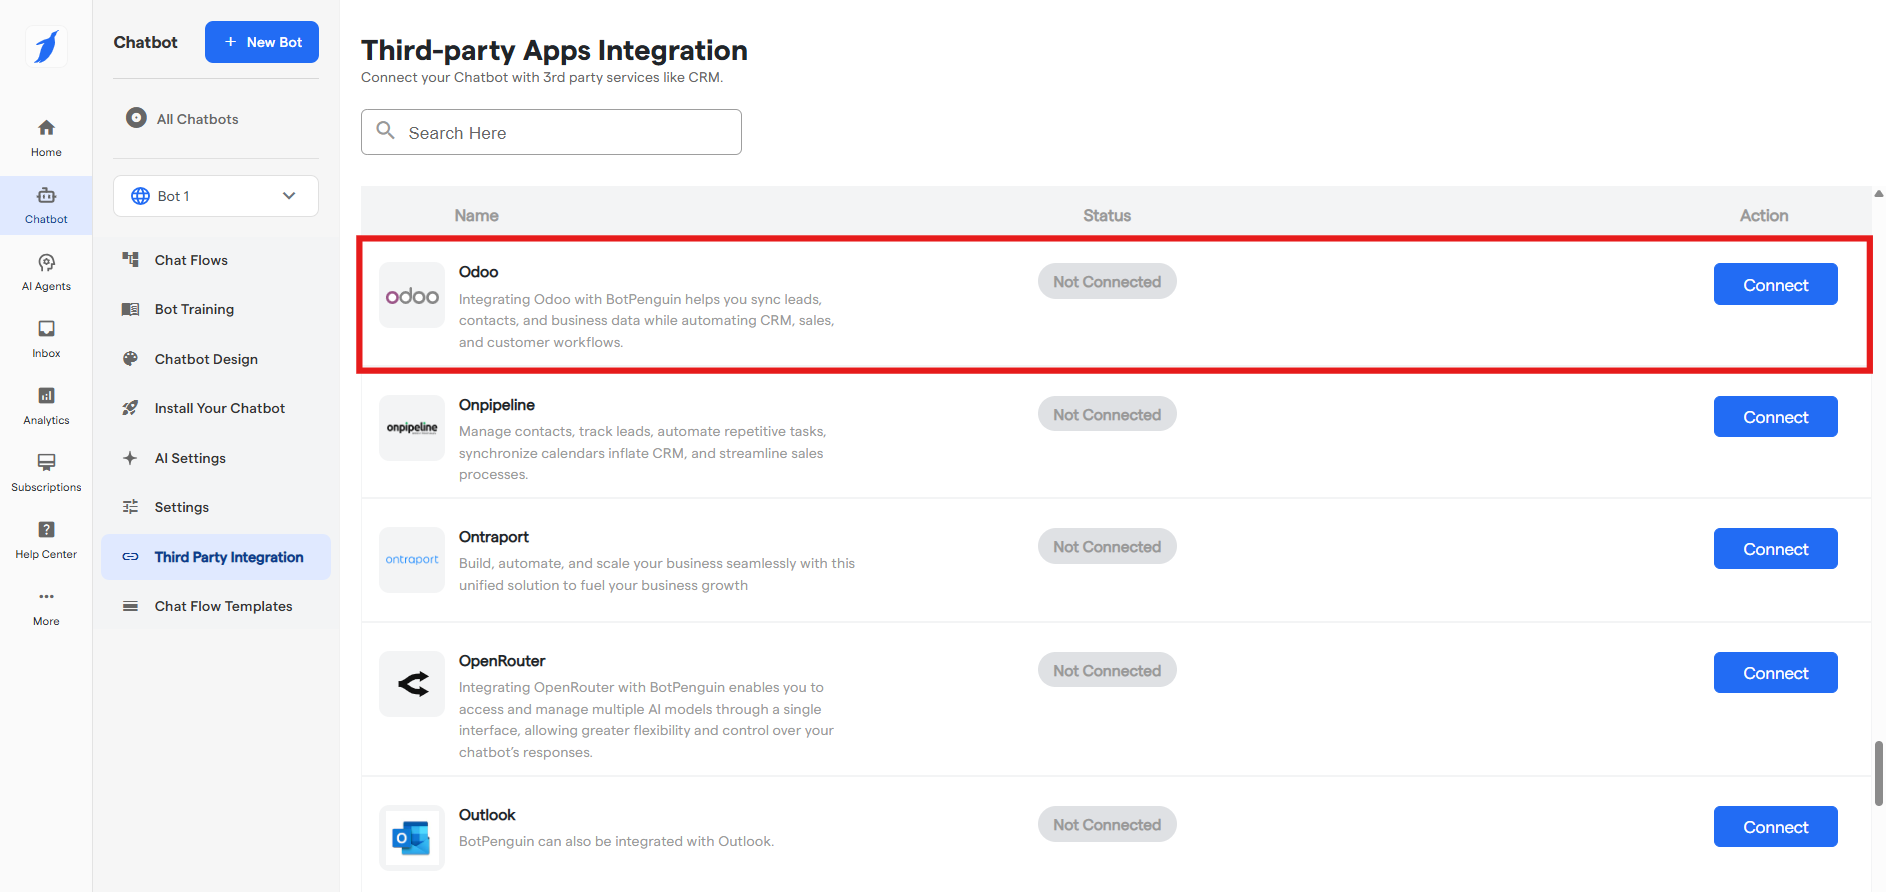Connect the Outlook integration
This screenshot has height=892, width=1902.
[x=1775, y=826]
